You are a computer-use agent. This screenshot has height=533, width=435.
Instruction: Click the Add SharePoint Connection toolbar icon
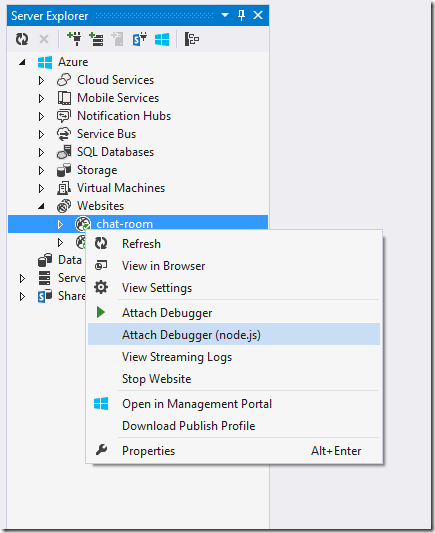(140, 39)
